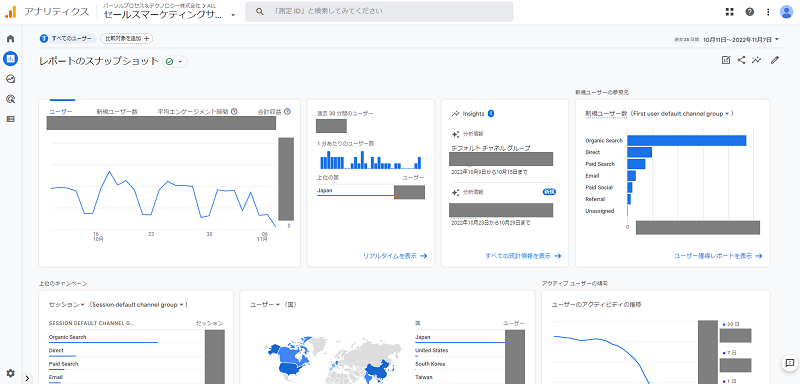800x384 pixels.
Task: Open the report status check dropdown
Action: [174, 62]
